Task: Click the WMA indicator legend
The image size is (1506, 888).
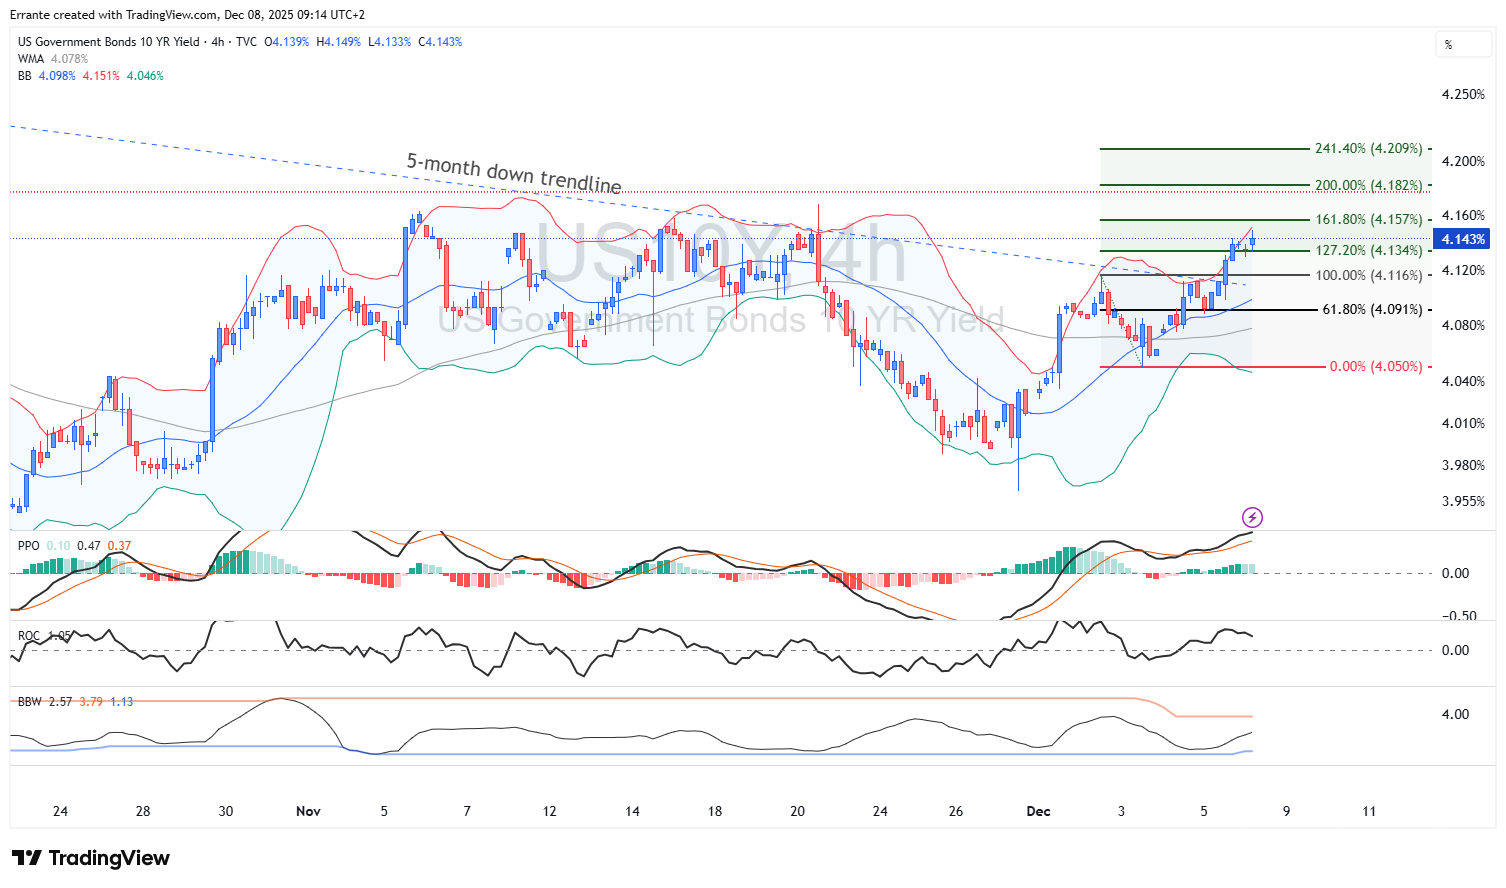Action: pyautogui.click(x=31, y=59)
